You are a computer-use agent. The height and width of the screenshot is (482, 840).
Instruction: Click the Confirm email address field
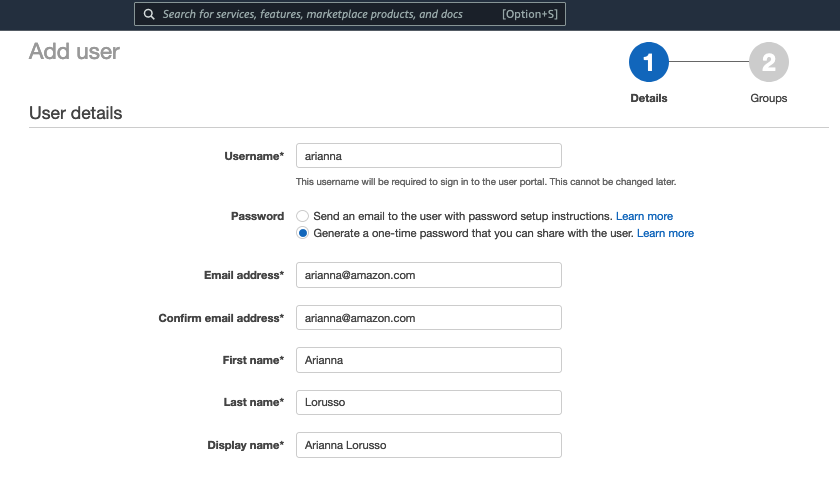(x=428, y=318)
